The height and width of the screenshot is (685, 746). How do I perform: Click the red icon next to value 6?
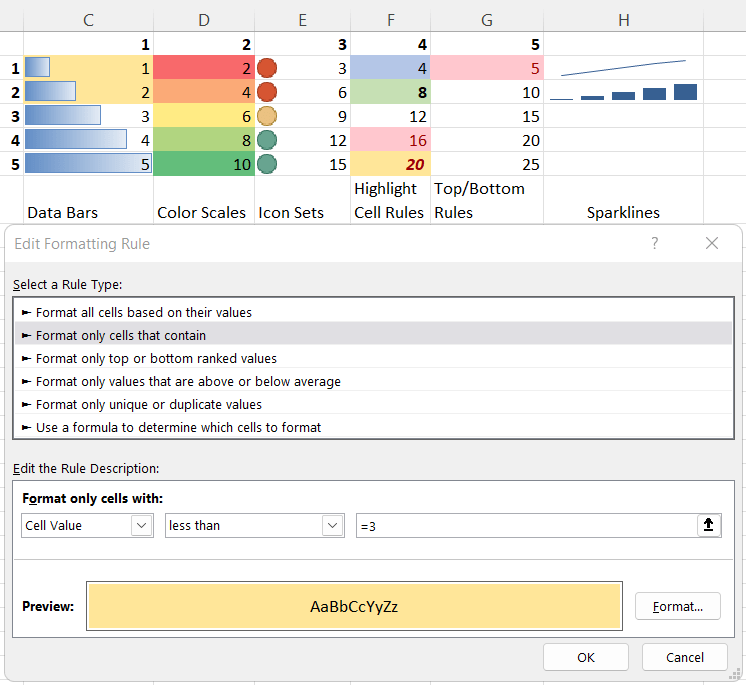[x=267, y=92]
